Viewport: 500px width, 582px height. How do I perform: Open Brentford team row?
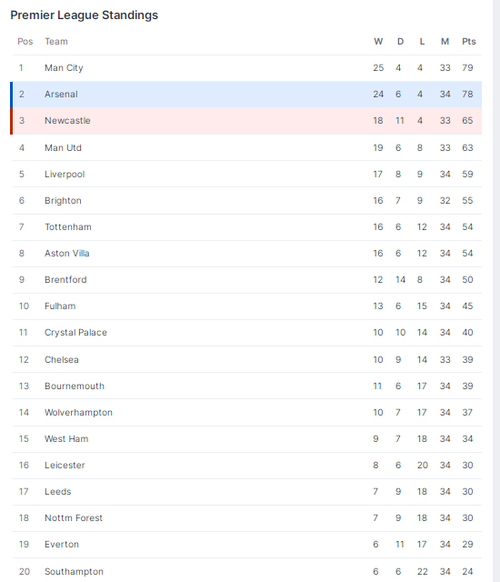(247, 279)
